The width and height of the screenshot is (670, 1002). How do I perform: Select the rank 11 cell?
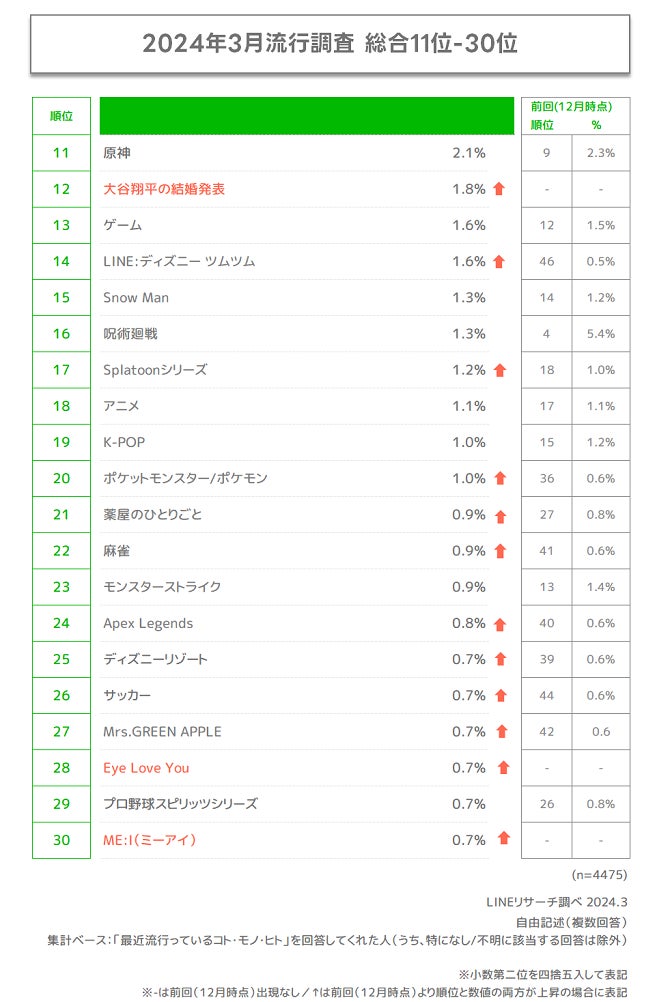(61, 153)
